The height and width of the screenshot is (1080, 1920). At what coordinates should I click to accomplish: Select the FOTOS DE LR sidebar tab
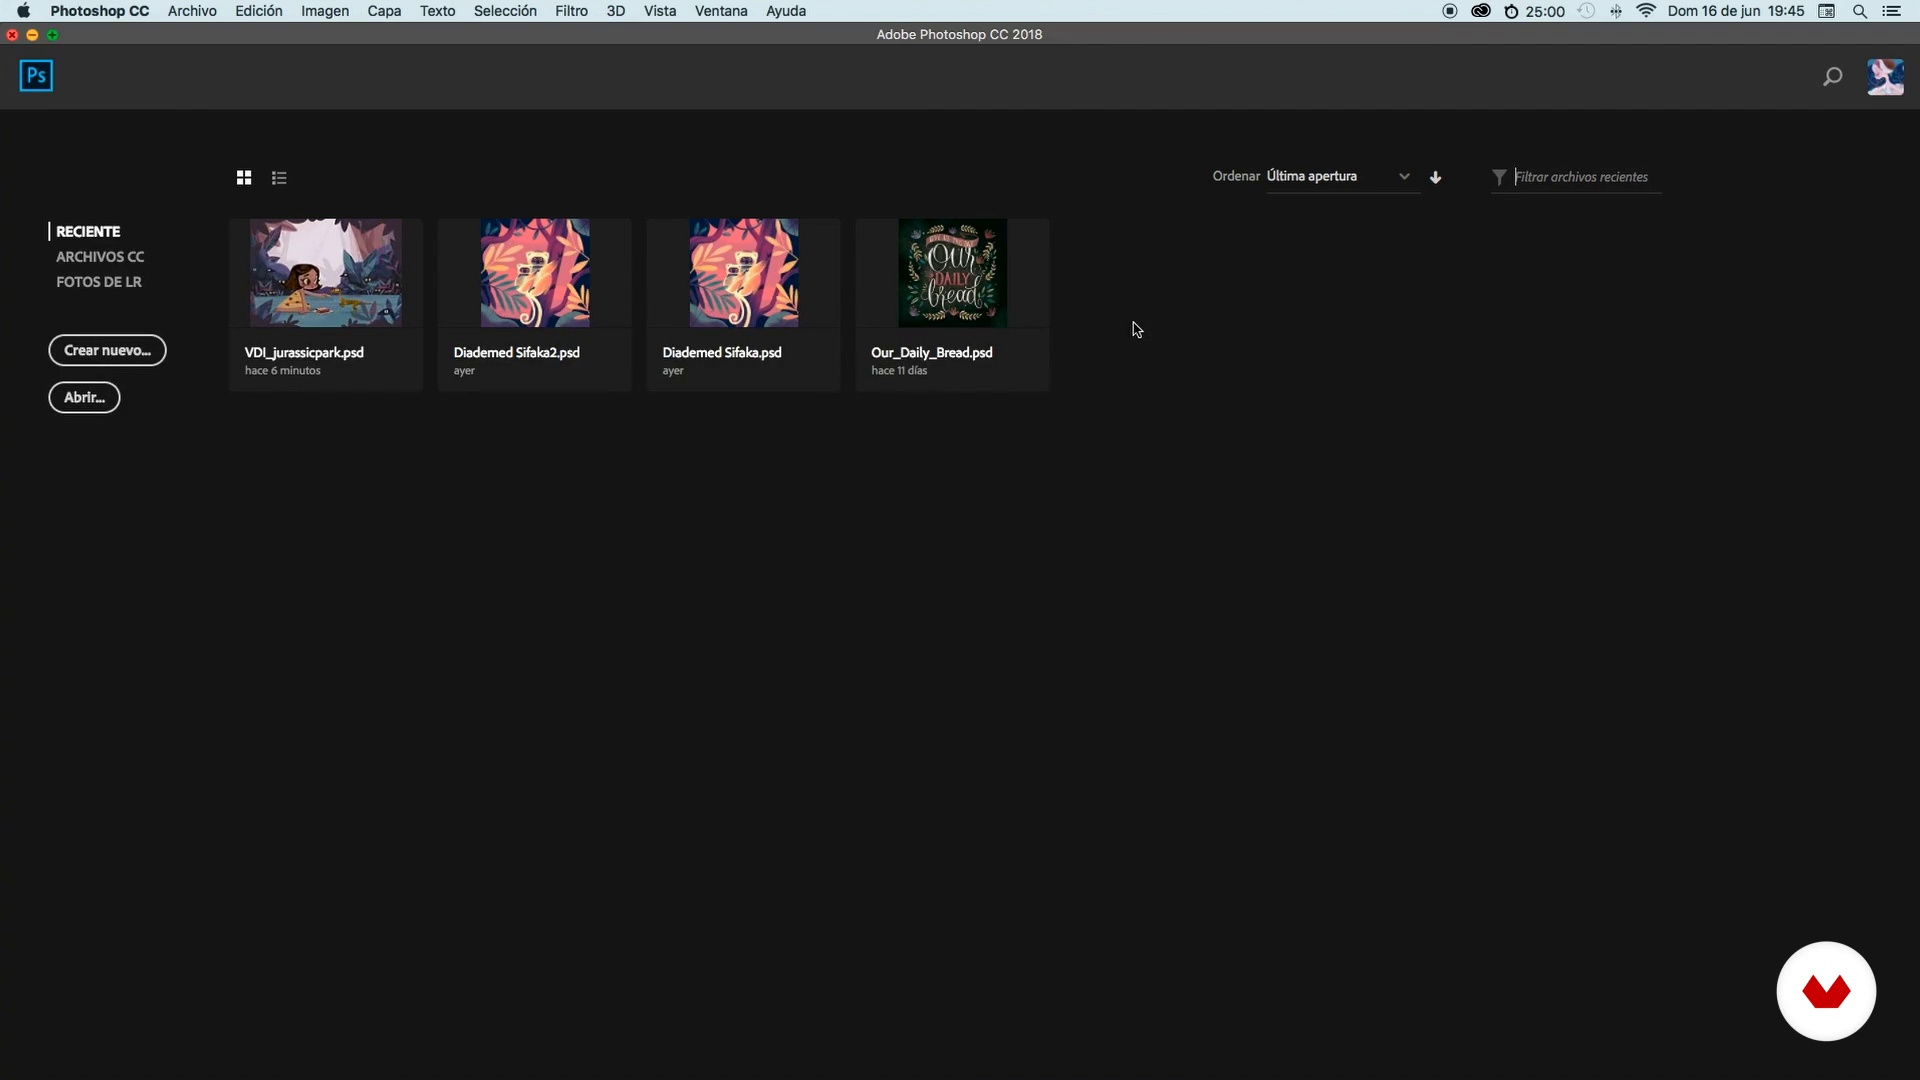[99, 282]
